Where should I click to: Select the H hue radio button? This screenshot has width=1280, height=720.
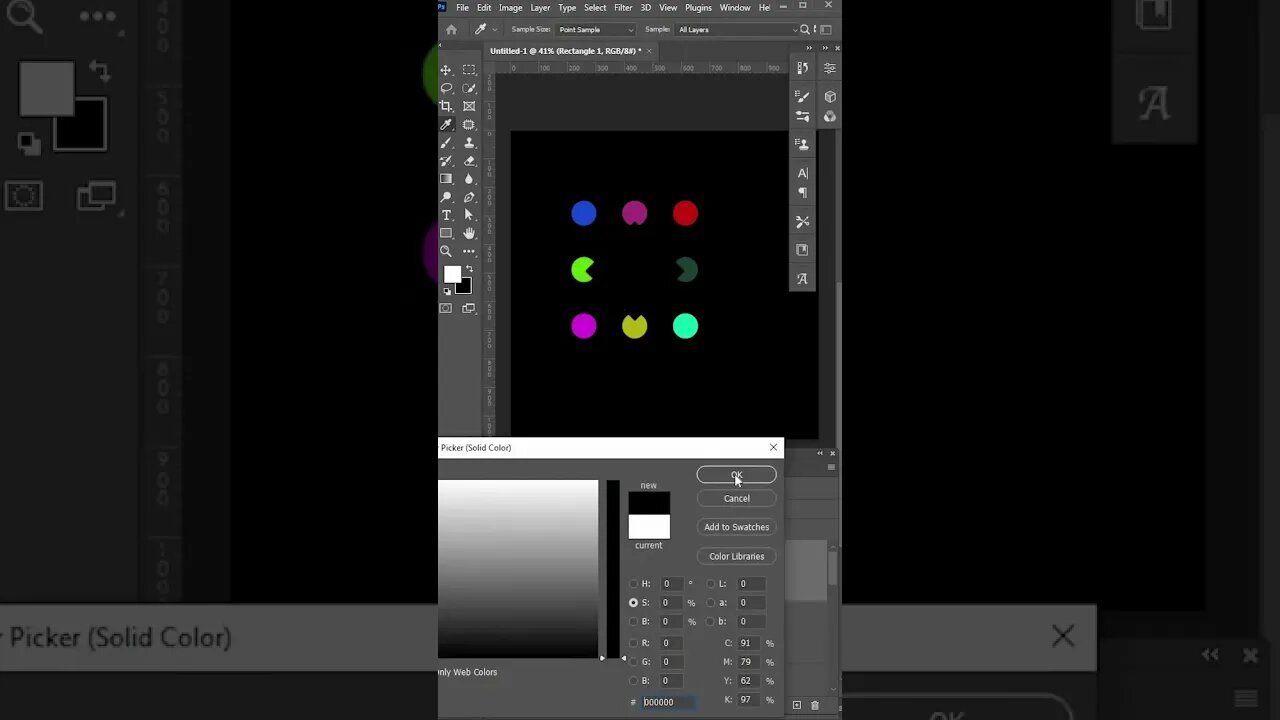(633, 584)
